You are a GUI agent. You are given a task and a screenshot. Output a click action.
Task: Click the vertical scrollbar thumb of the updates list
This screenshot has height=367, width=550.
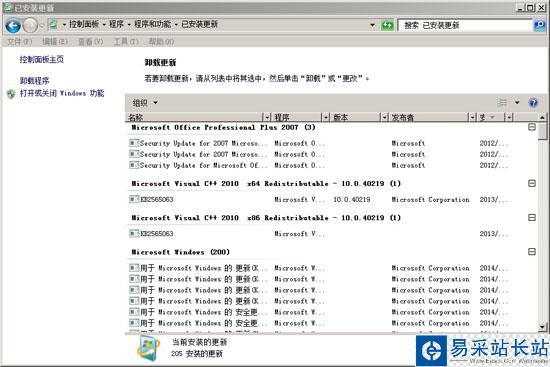tap(542, 131)
